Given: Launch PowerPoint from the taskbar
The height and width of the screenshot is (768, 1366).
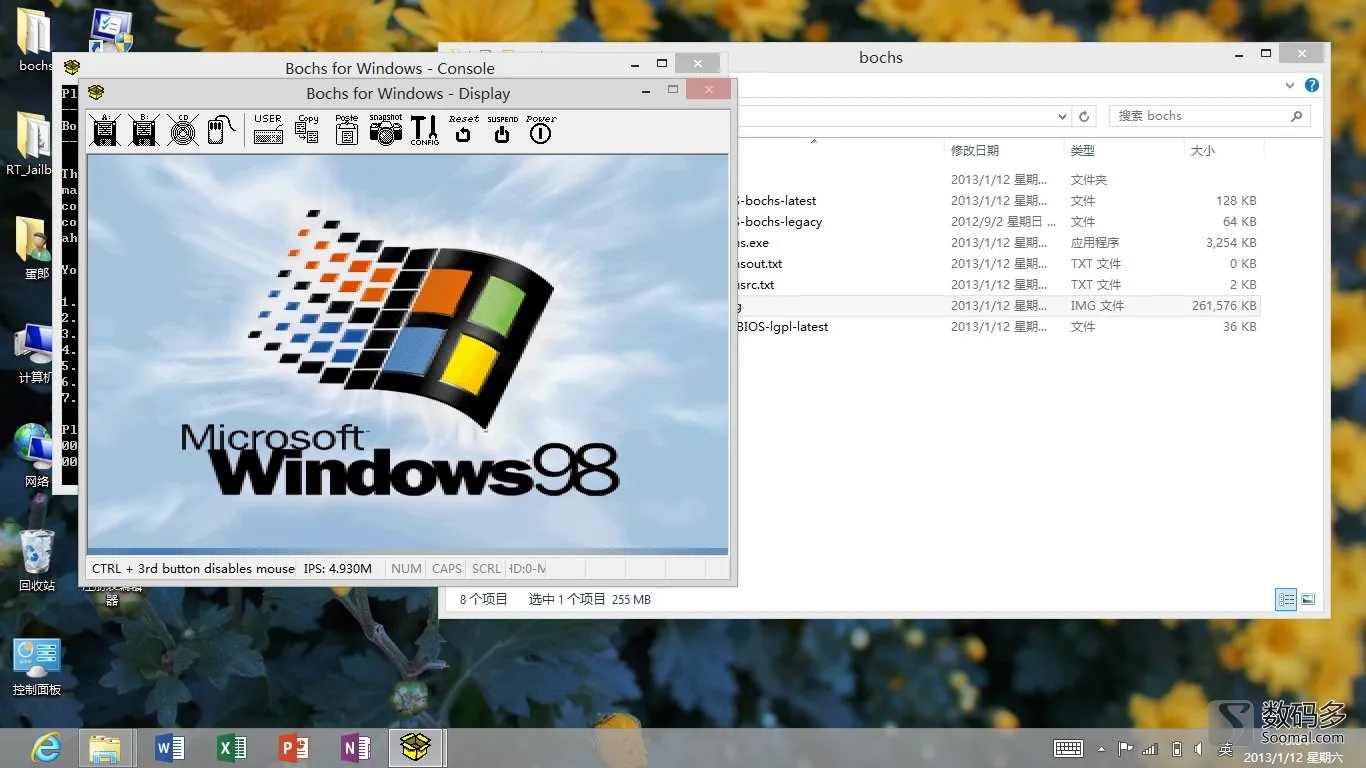Looking at the screenshot, I should (294, 747).
